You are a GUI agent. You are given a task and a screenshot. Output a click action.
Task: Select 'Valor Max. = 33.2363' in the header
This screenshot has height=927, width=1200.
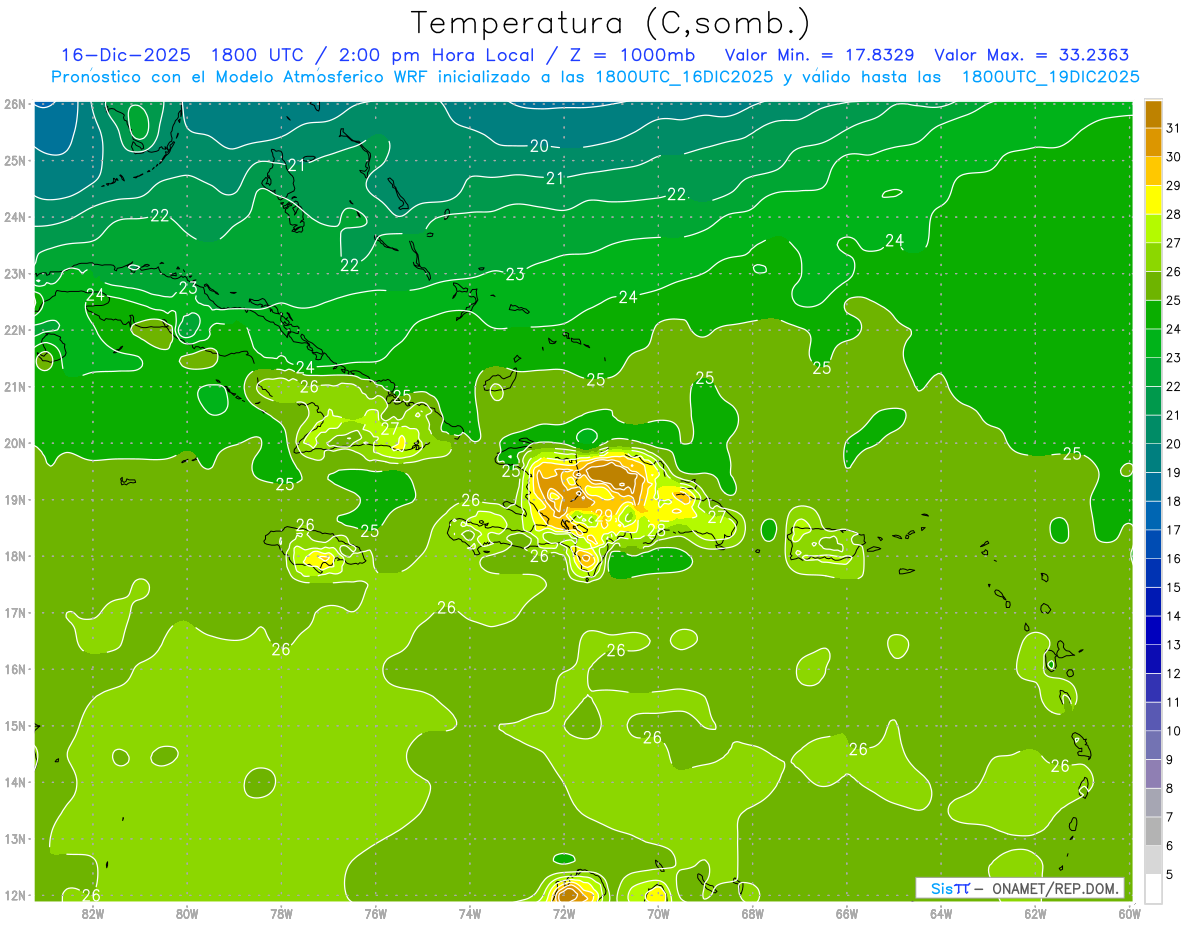point(1032,55)
